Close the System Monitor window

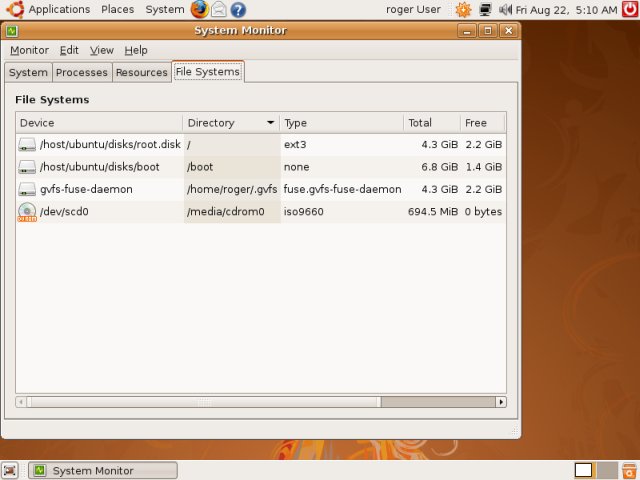509,31
